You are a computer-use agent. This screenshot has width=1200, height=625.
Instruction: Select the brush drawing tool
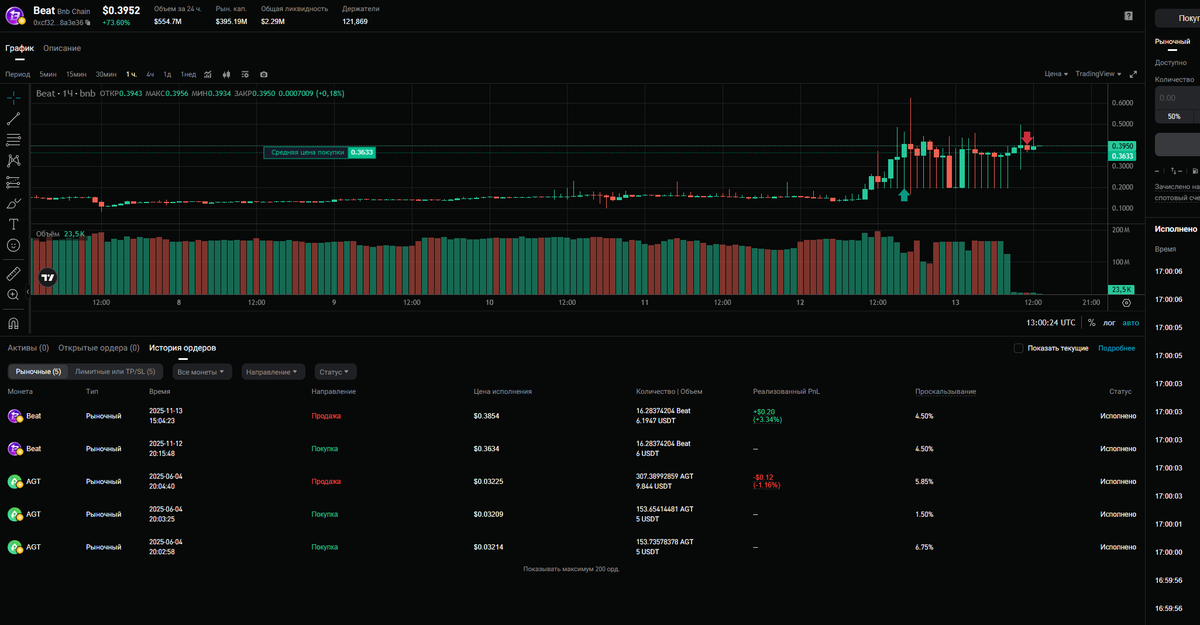click(14, 203)
